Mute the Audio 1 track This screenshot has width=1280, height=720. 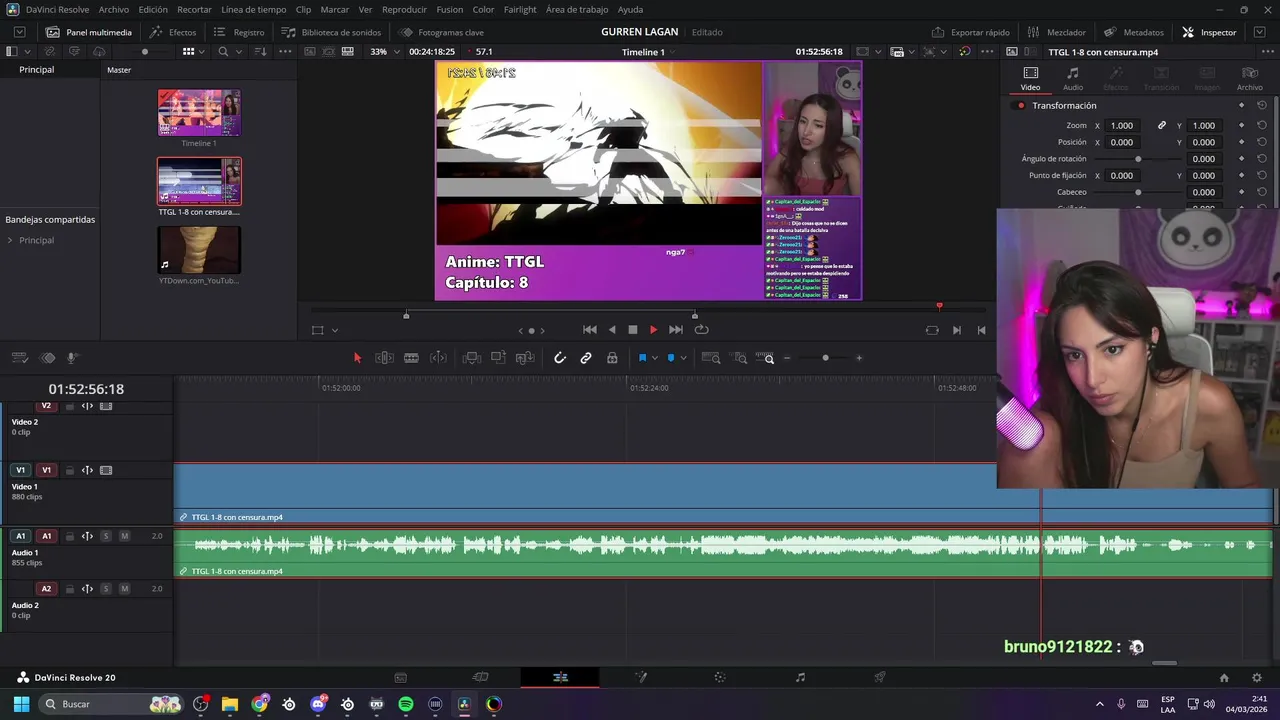(x=124, y=536)
